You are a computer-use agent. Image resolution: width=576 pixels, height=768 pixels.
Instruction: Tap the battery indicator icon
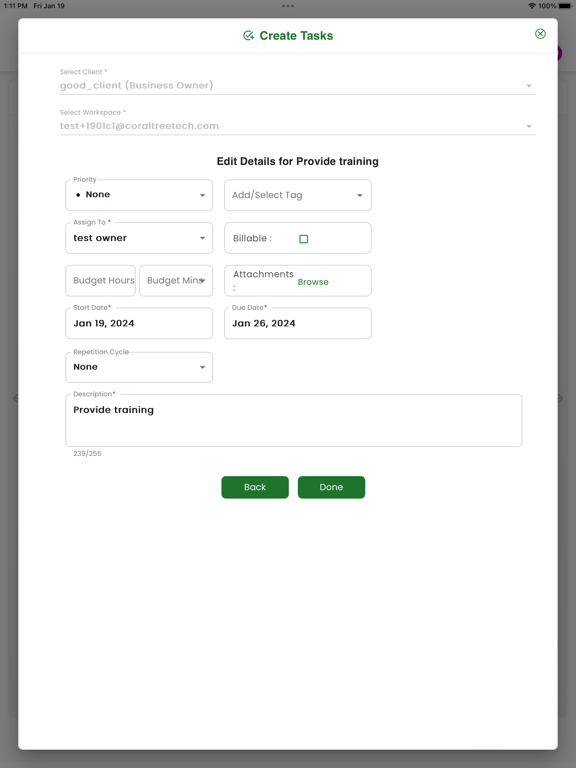565,6
